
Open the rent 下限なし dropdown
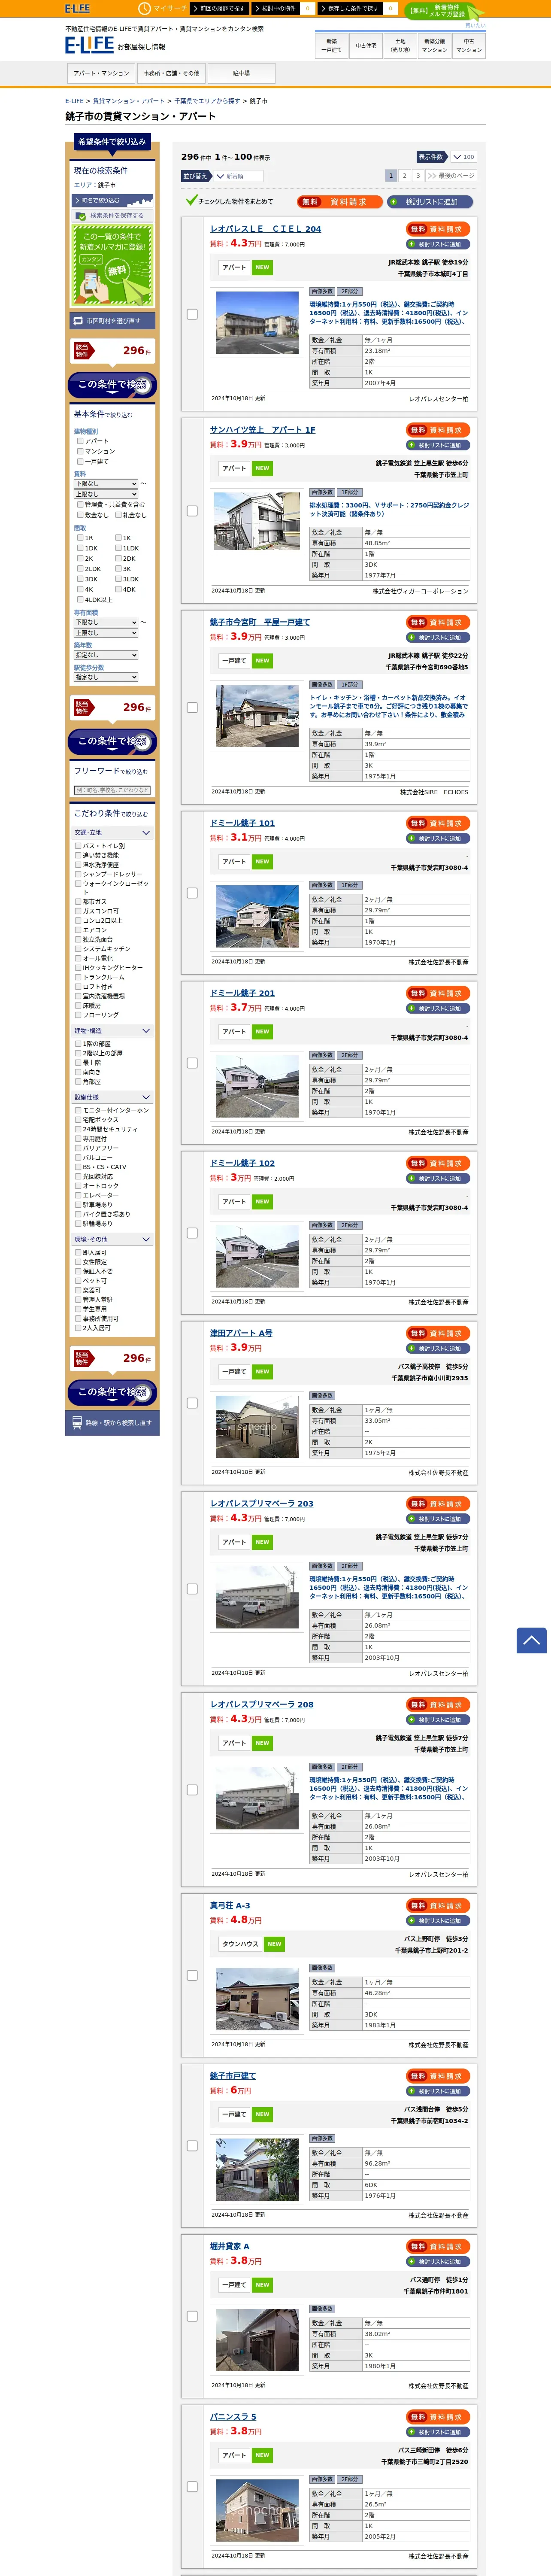[x=106, y=483]
